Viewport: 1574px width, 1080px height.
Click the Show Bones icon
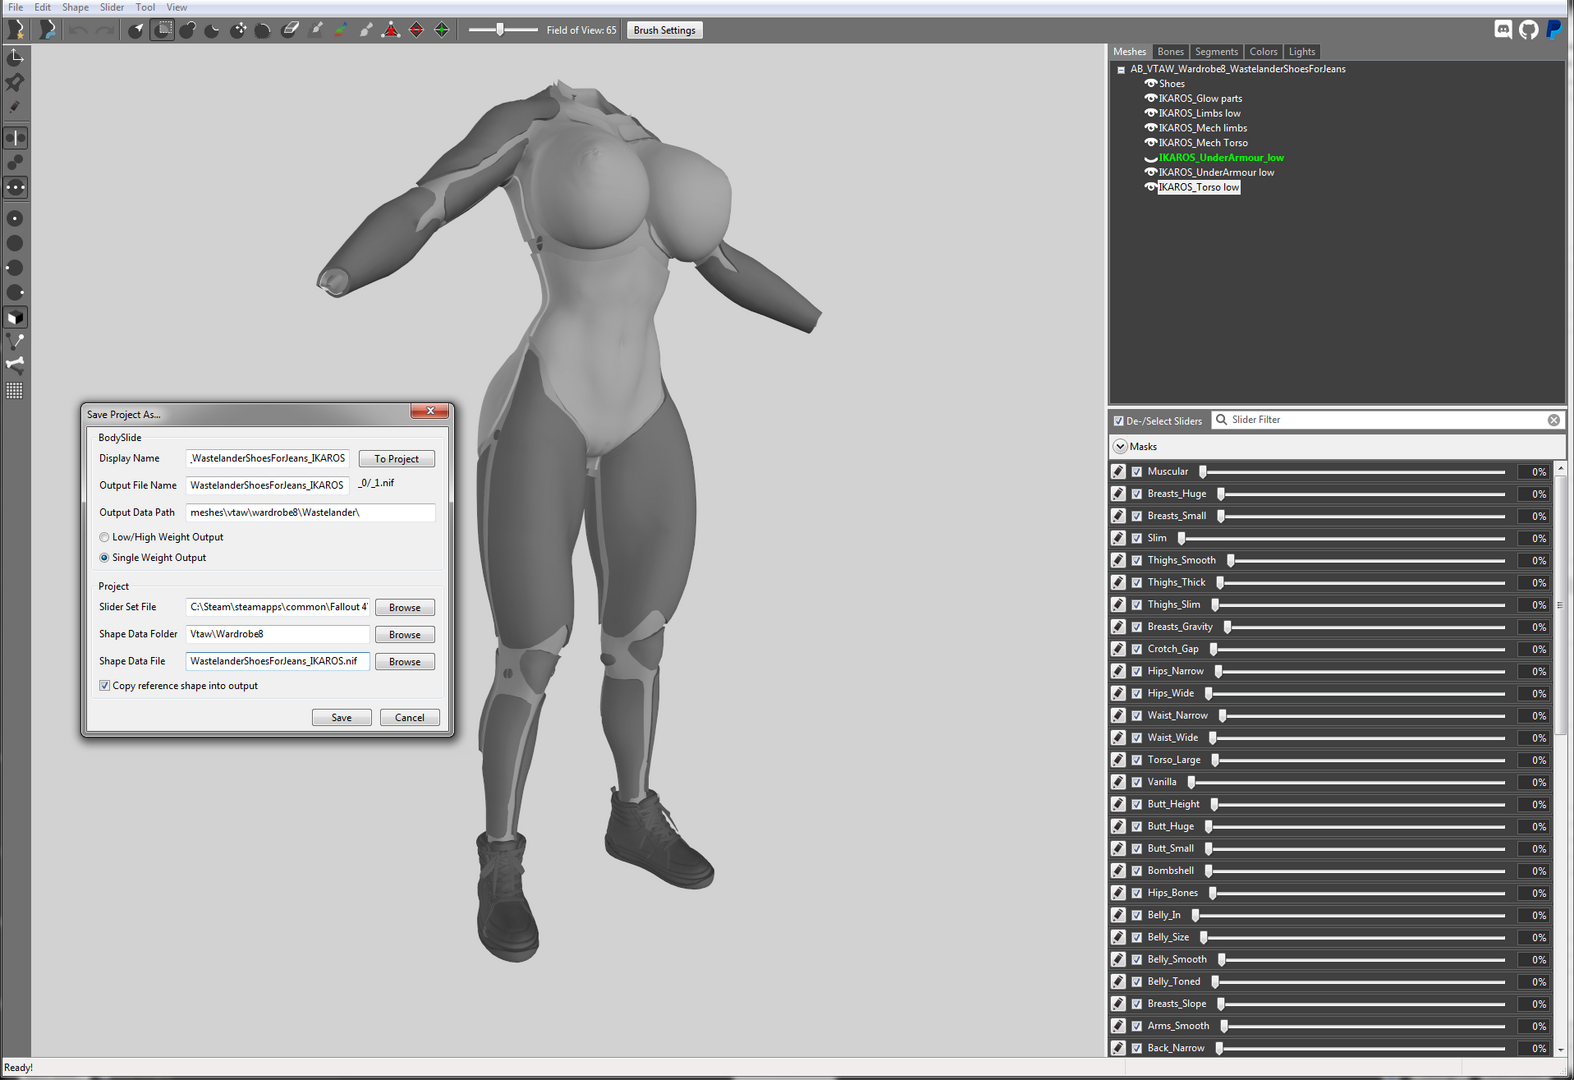(15, 365)
